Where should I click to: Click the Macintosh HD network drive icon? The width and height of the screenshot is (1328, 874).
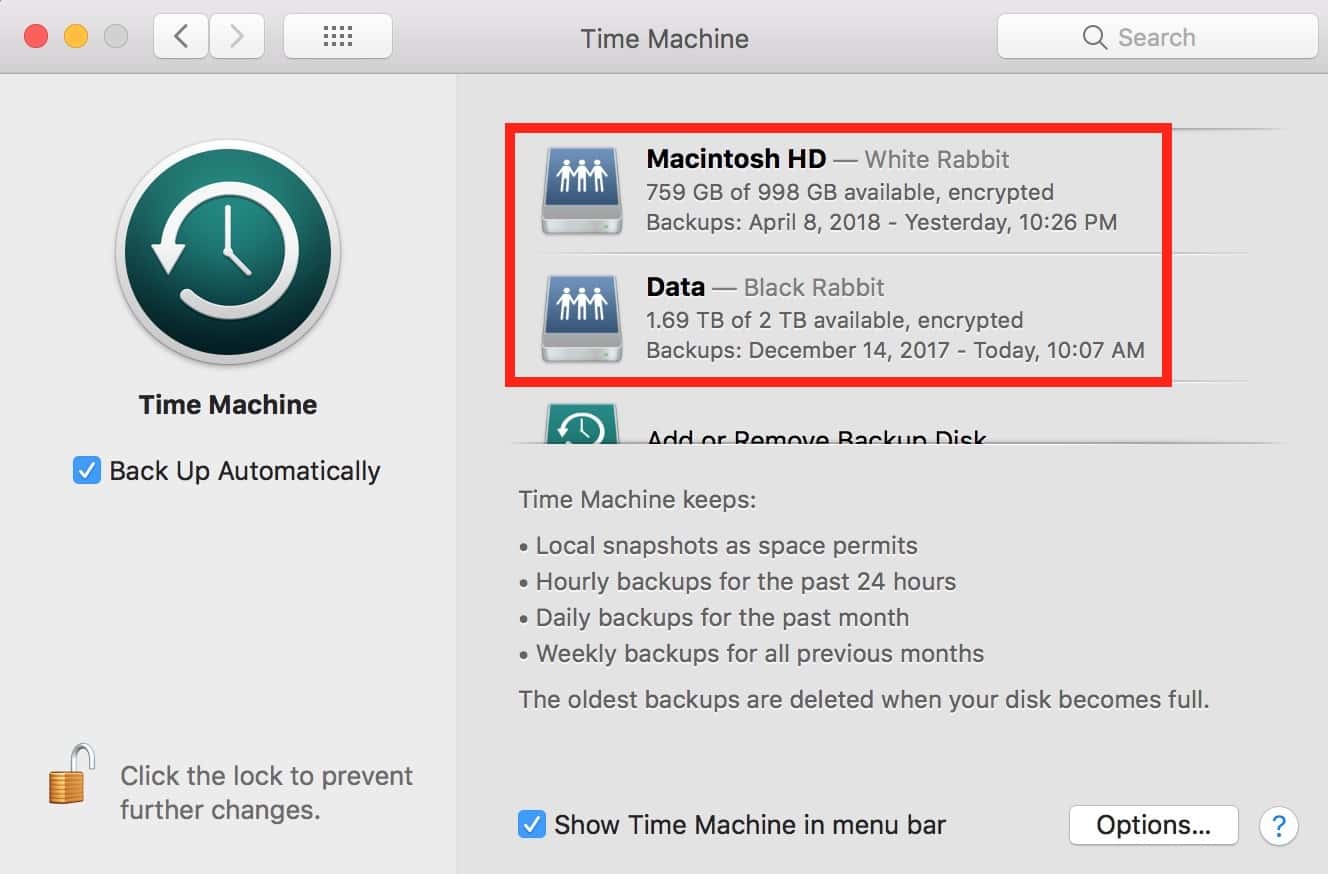(581, 190)
